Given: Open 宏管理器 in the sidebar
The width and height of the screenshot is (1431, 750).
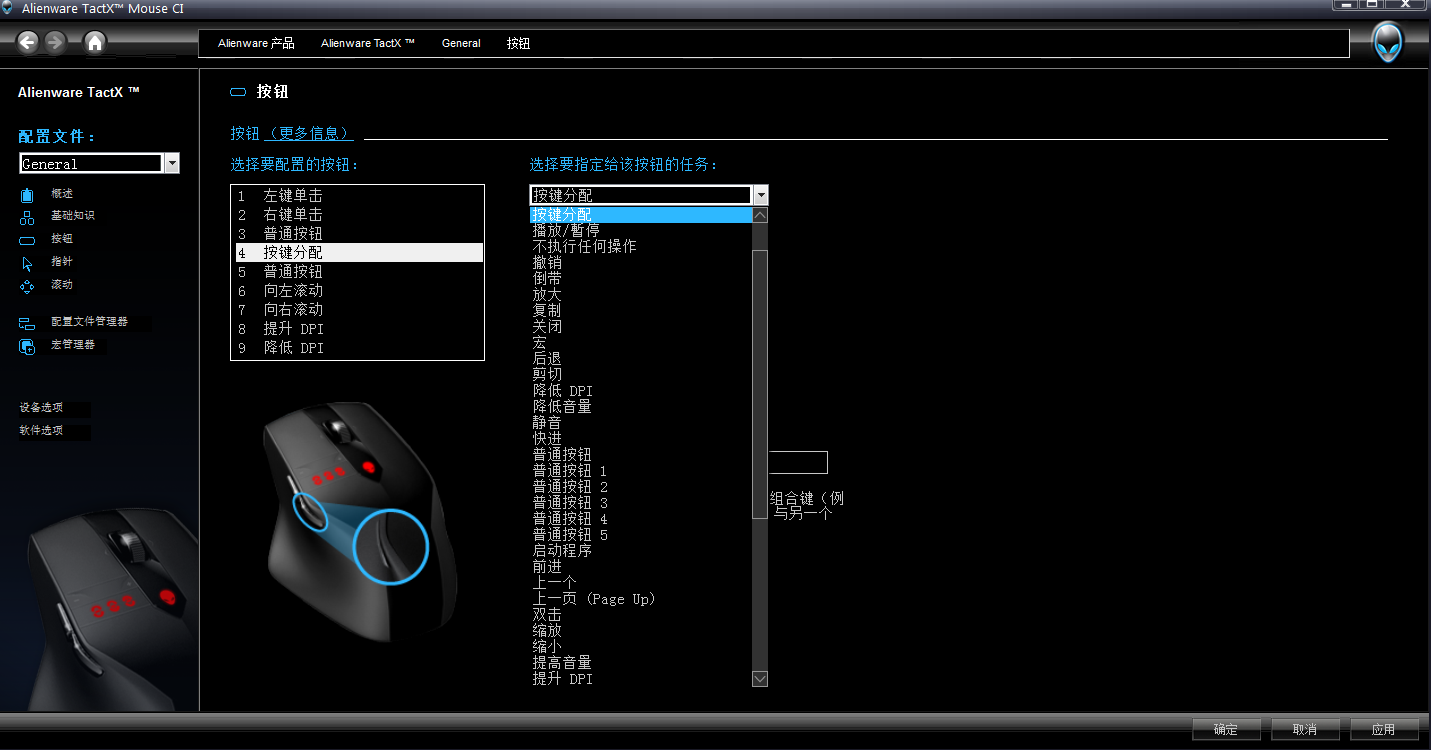Looking at the screenshot, I should pyautogui.click(x=73, y=345).
